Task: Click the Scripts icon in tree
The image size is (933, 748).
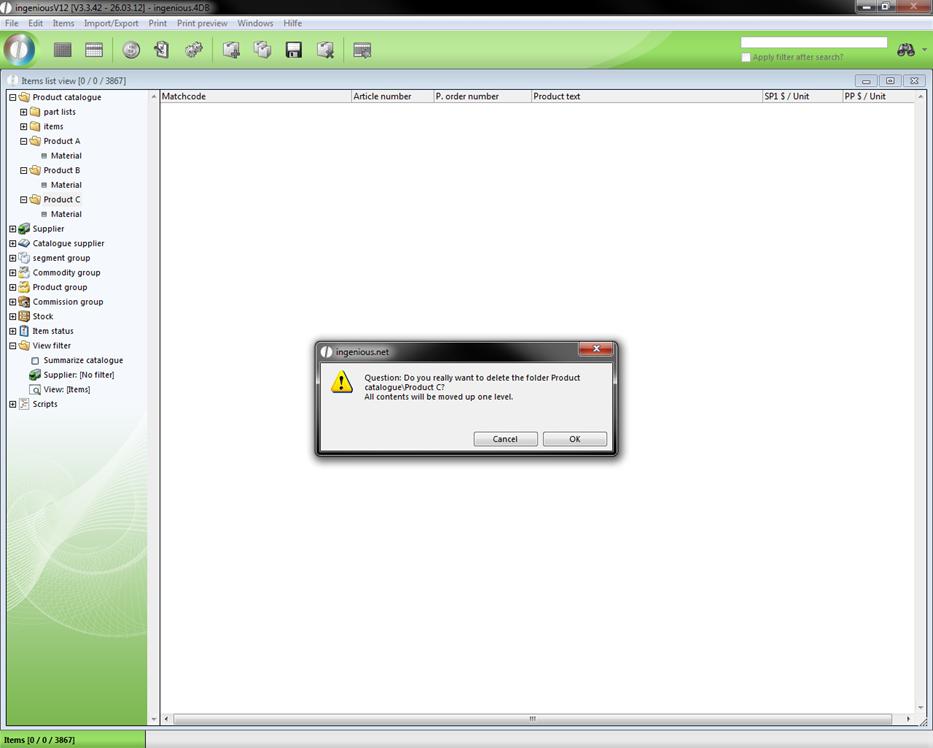Action: [24, 404]
